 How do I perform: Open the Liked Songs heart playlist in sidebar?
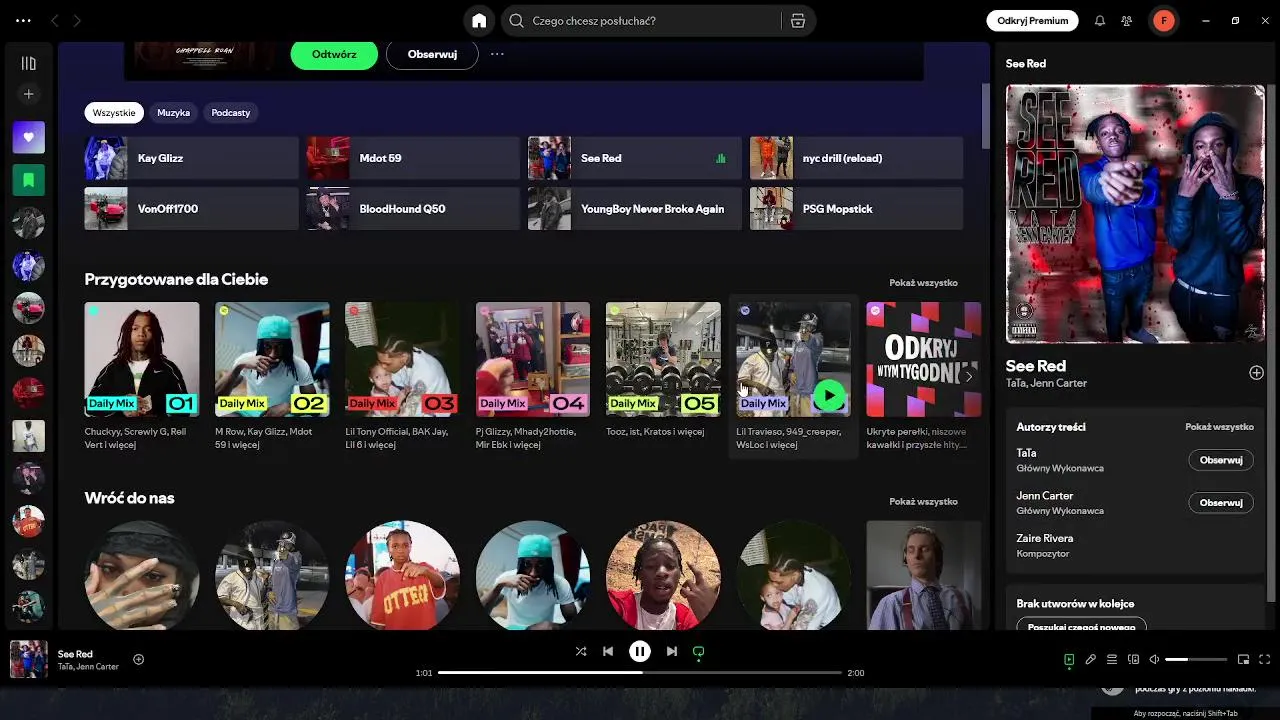coord(29,137)
